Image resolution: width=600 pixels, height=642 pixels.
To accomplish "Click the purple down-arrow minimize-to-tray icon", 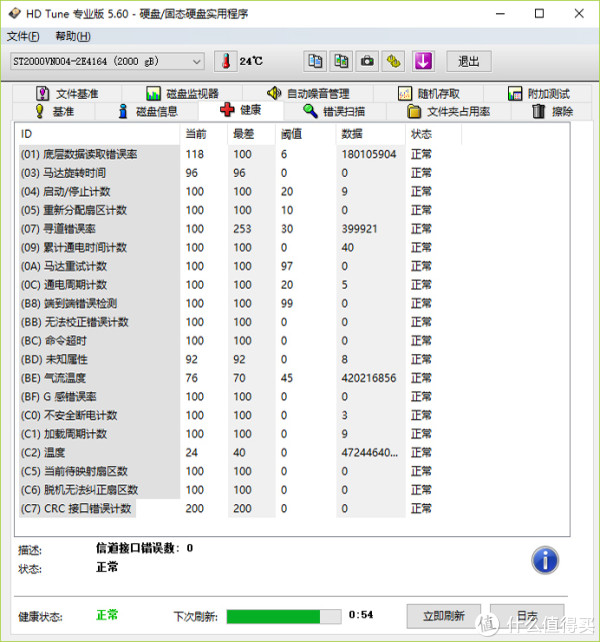I will [423, 61].
